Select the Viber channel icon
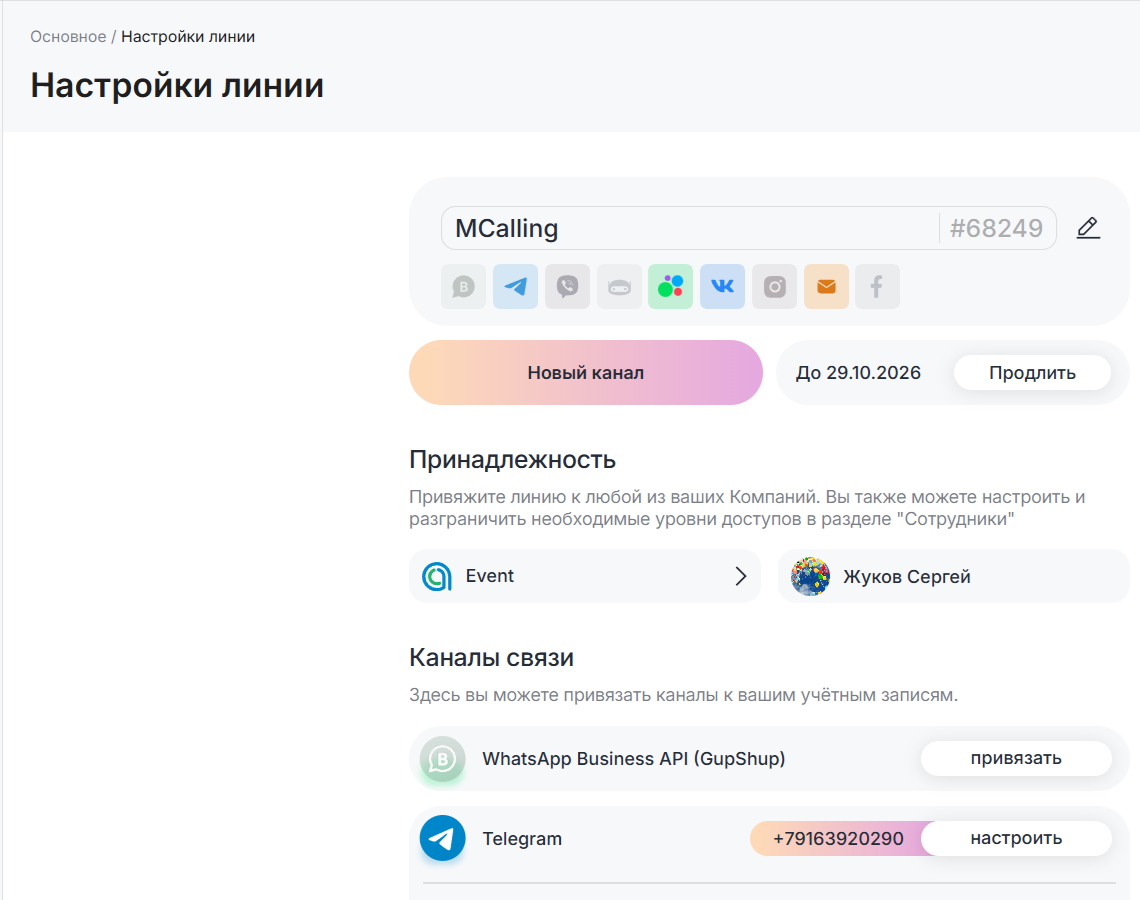The image size is (1140, 900). pyautogui.click(x=567, y=287)
